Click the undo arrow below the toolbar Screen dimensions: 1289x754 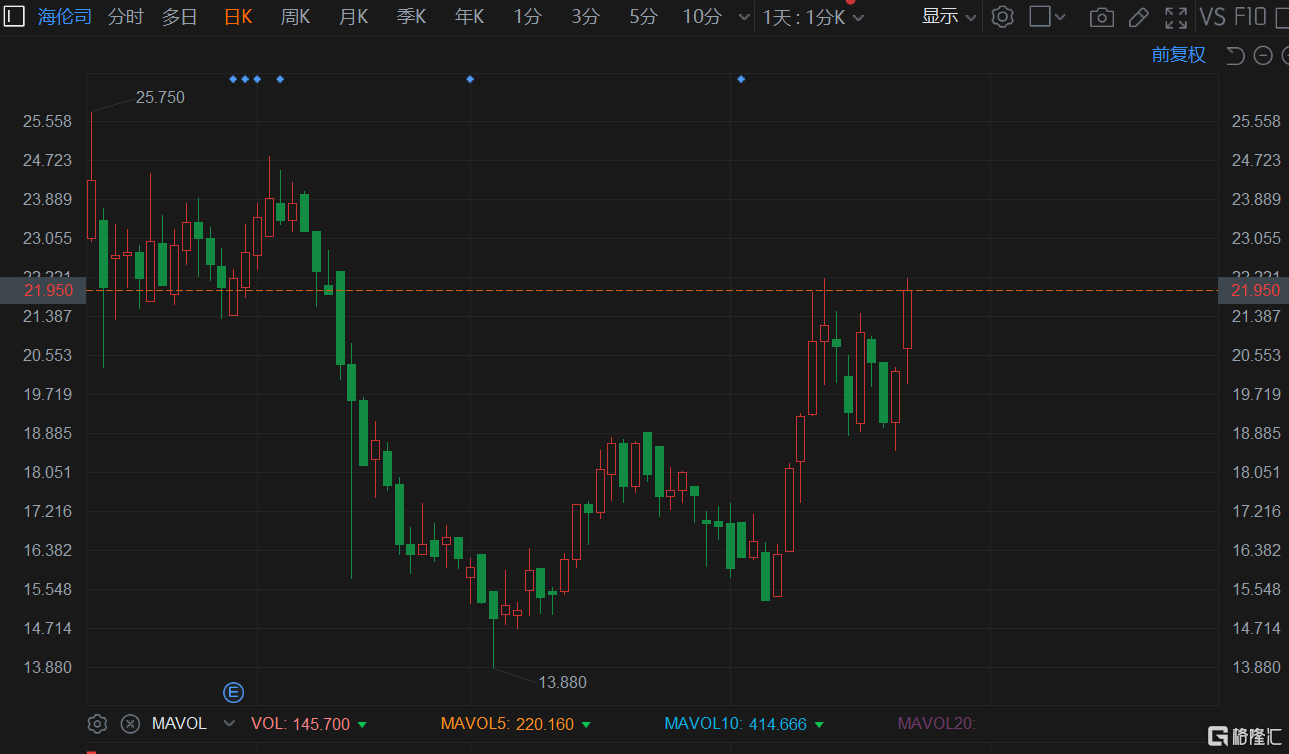(x=1235, y=56)
